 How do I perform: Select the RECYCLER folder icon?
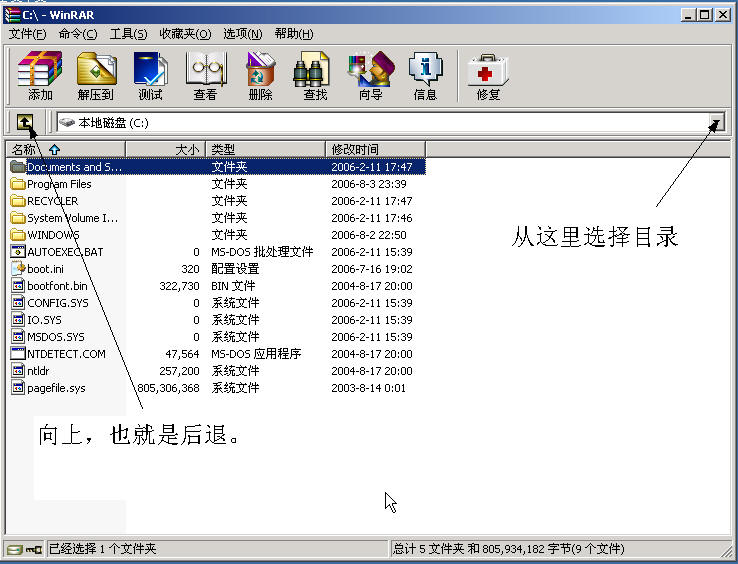(18, 201)
